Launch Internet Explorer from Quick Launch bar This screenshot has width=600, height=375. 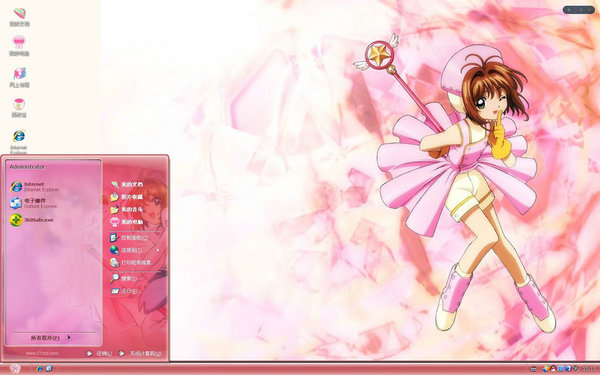[39, 368]
